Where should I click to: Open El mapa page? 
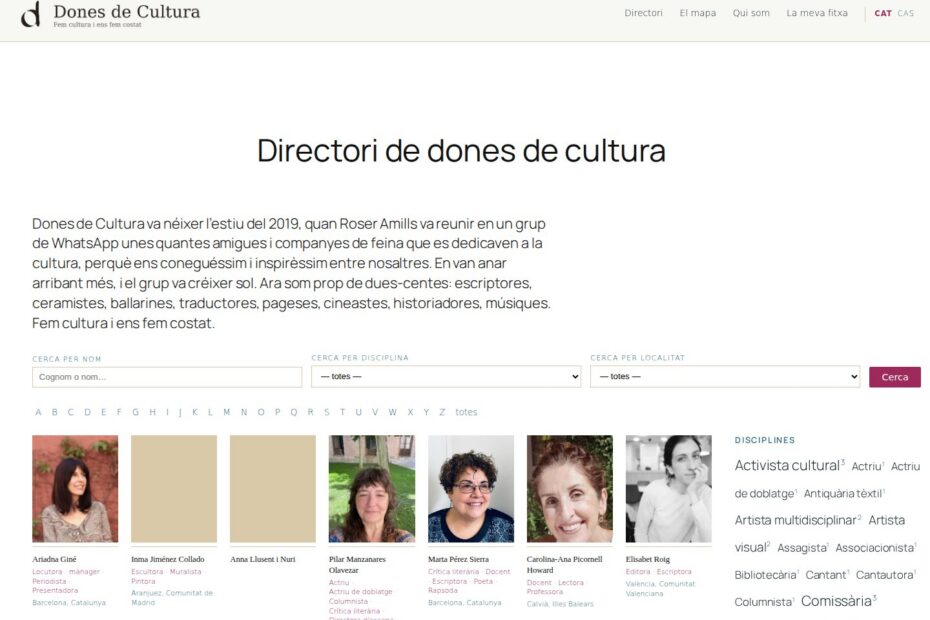[x=698, y=13]
